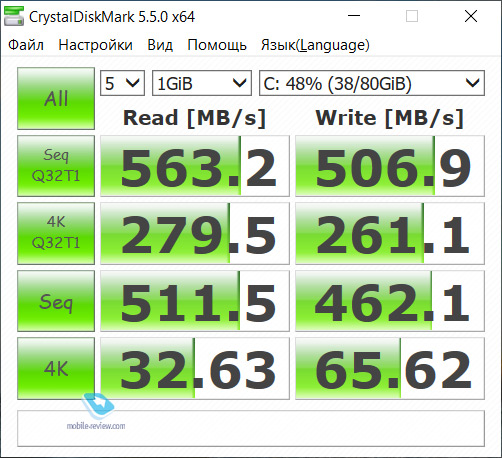This screenshot has height=458, width=502.
Task: Expand the test size dropdown showing 1GiB
Action: click(202, 83)
